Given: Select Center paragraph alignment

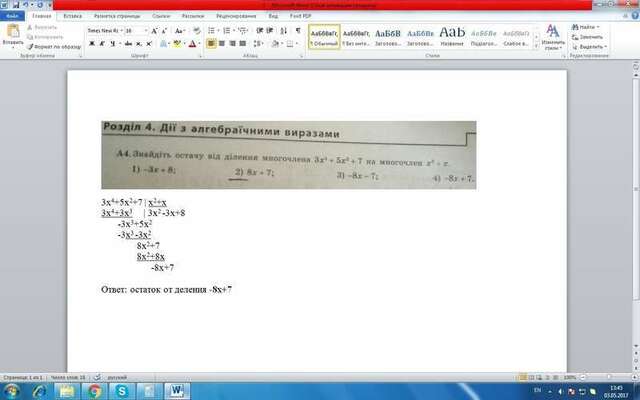Looking at the screenshot, I should 222,43.
